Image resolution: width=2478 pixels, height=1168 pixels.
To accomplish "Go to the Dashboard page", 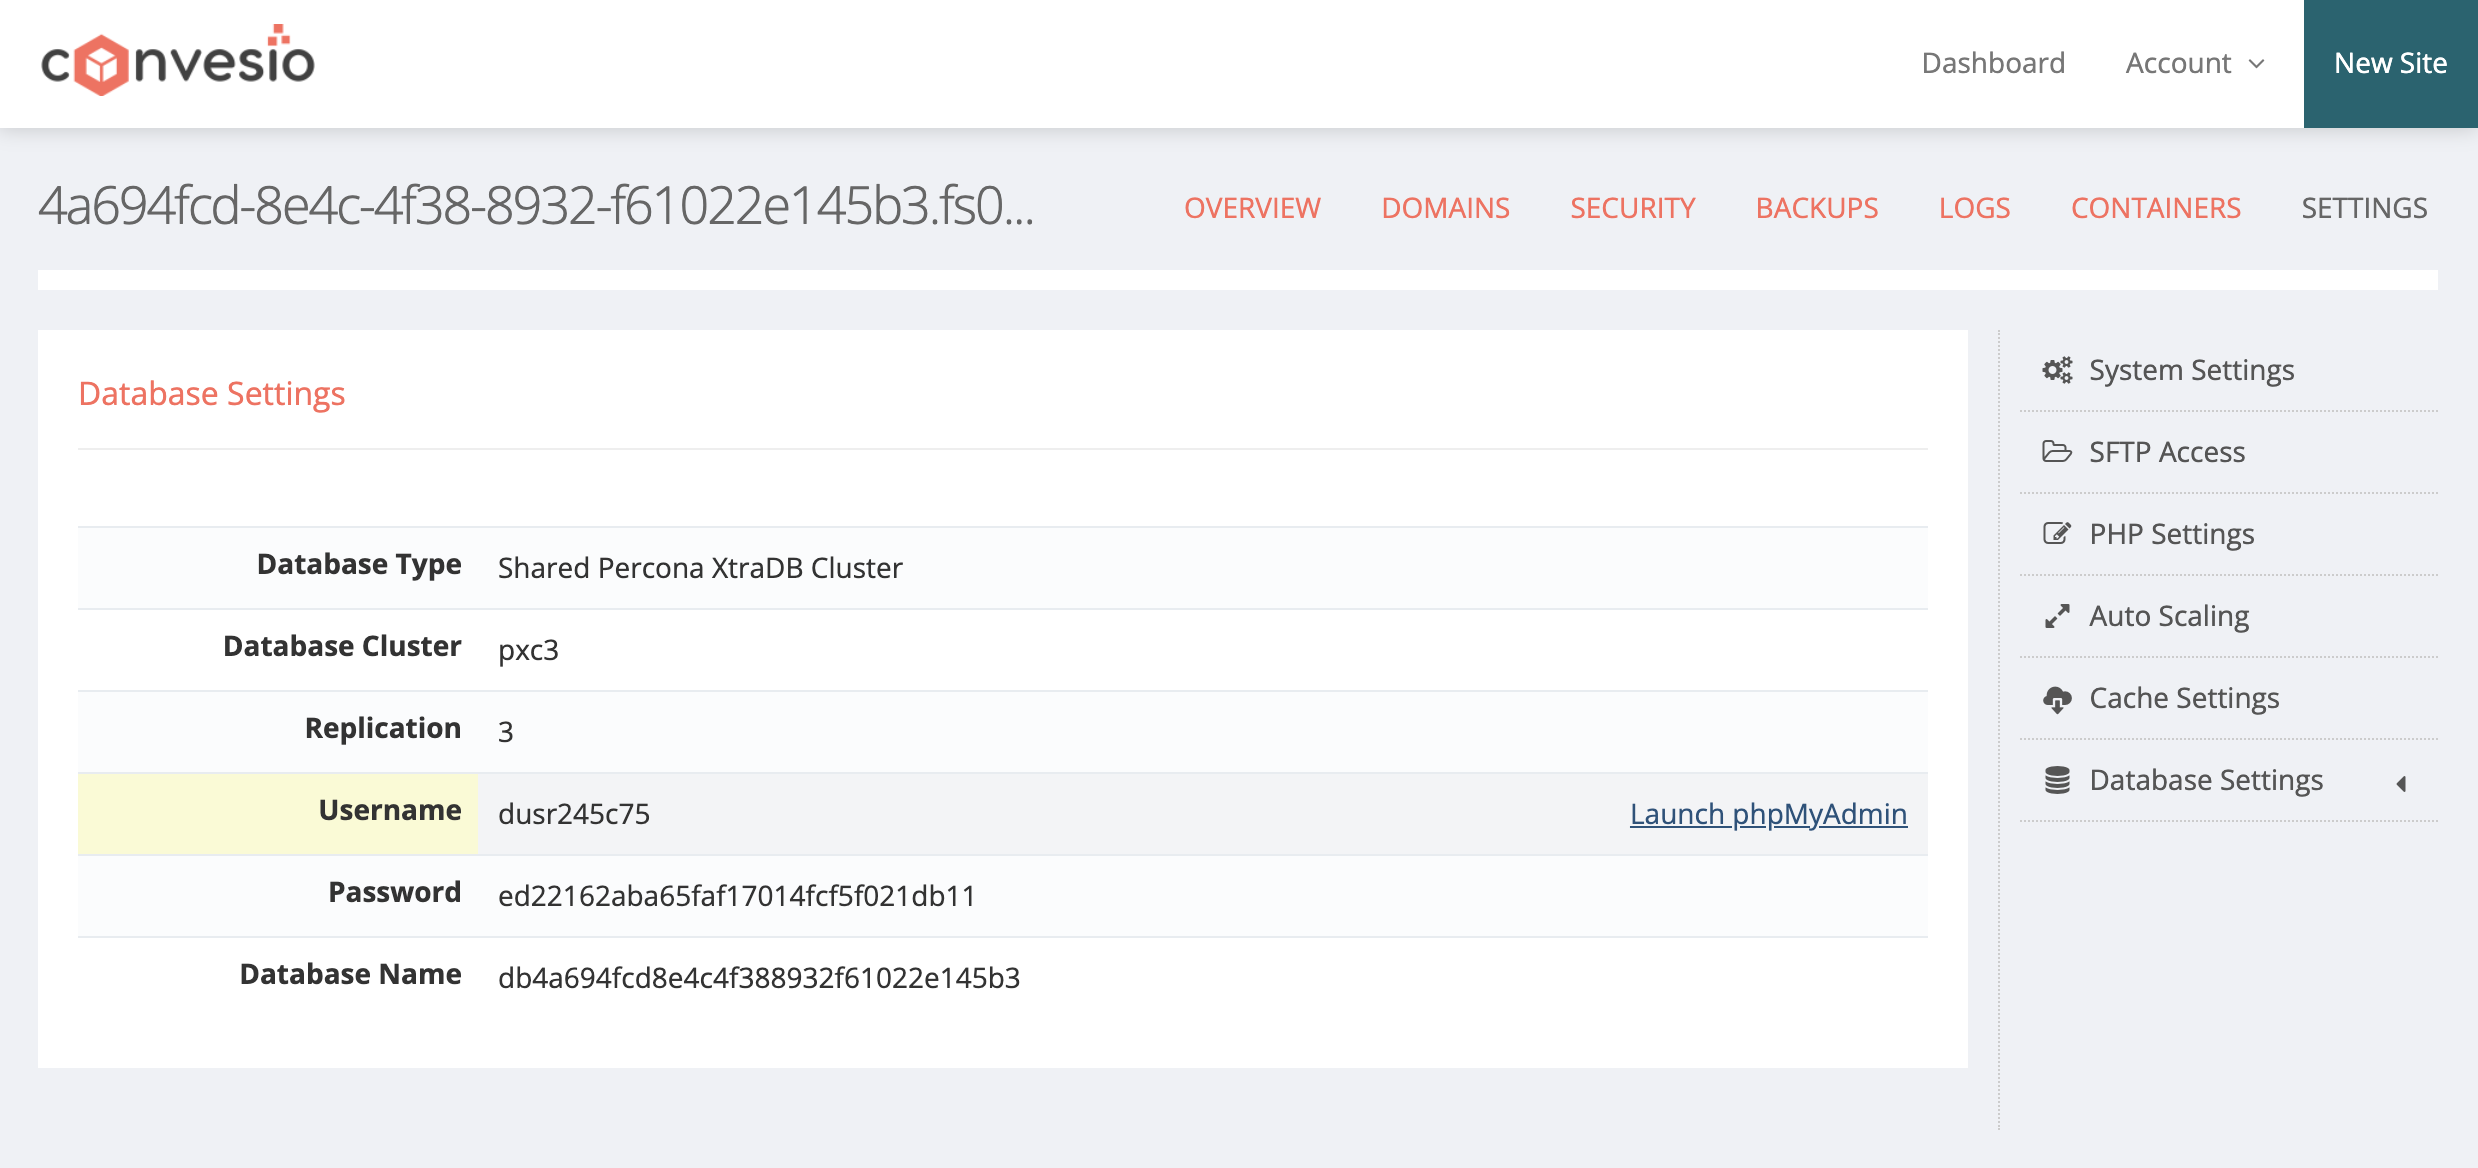I will 1992,63.
